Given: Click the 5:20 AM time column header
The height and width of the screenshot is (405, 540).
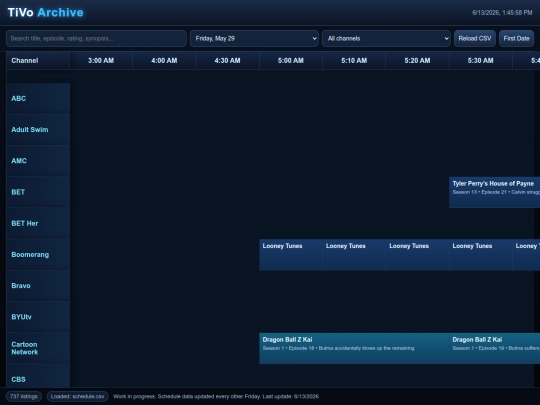Looking at the screenshot, I should tap(417, 61).
